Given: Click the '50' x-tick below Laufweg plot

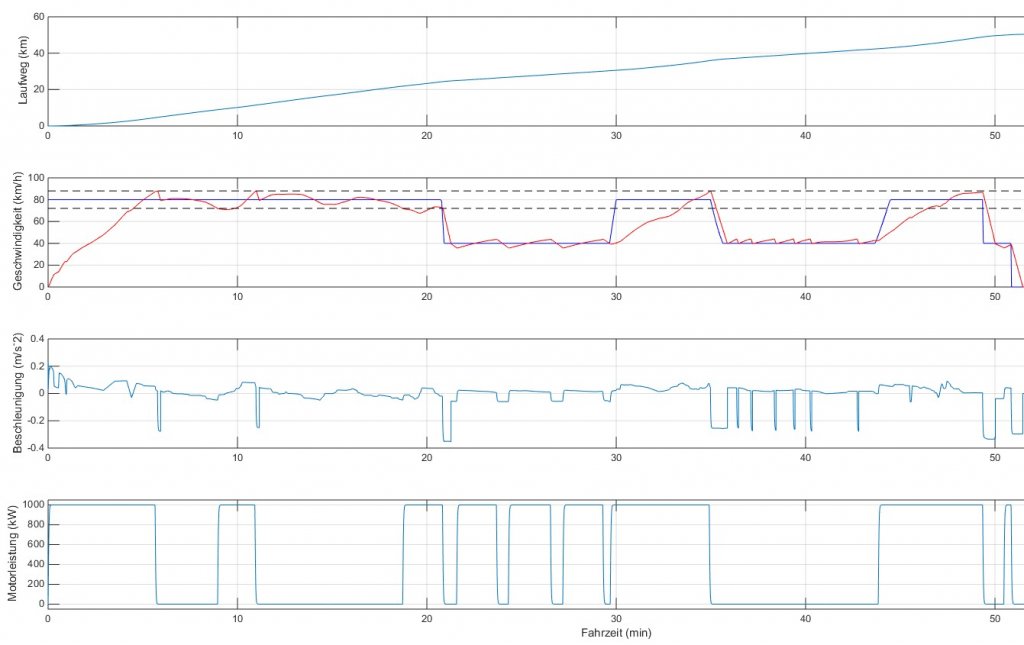Looking at the screenshot, I should [x=995, y=137].
